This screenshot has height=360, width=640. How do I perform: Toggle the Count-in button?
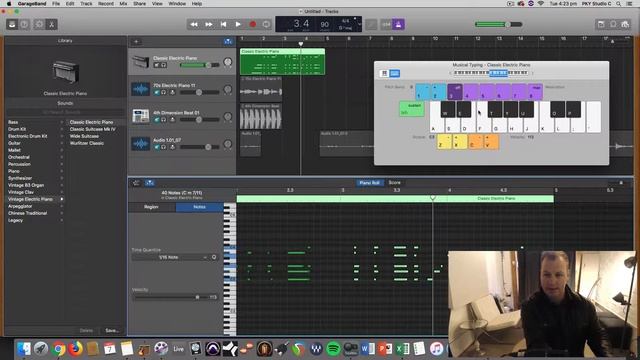click(386, 24)
